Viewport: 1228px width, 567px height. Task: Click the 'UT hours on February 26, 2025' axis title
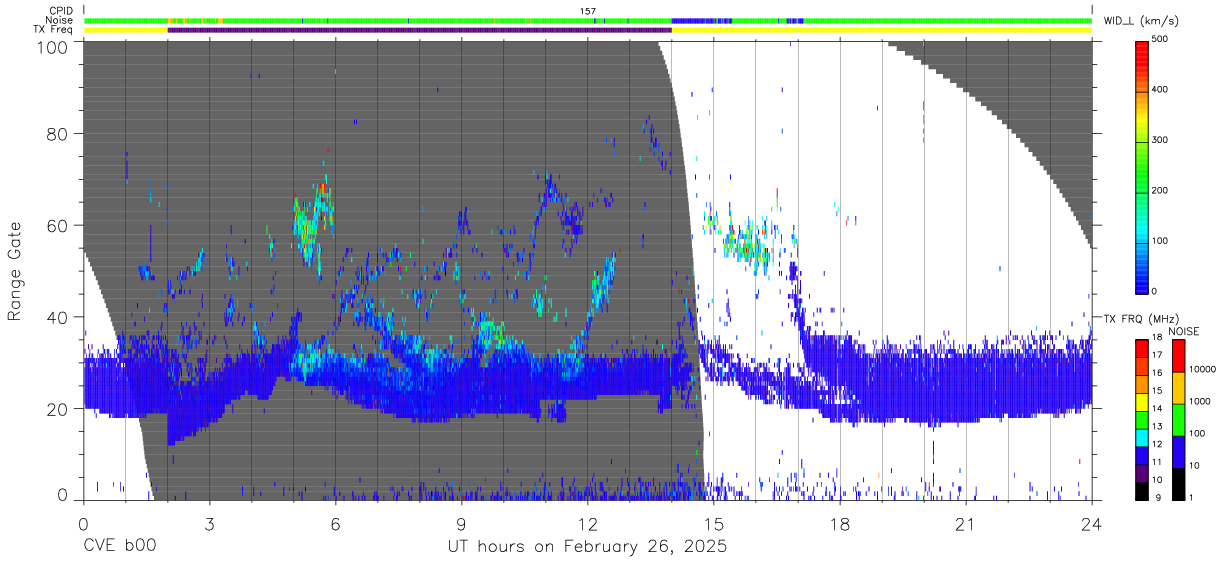[587, 547]
